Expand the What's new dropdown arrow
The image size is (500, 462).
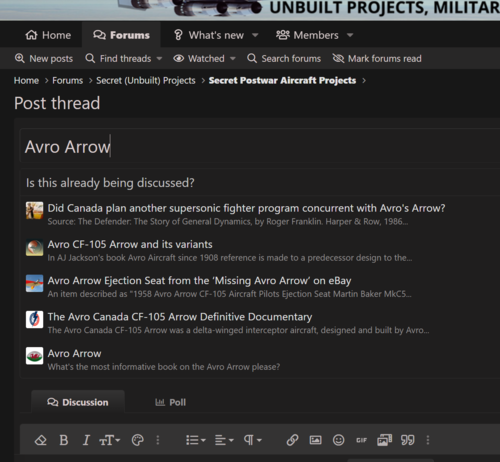(x=255, y=35)
